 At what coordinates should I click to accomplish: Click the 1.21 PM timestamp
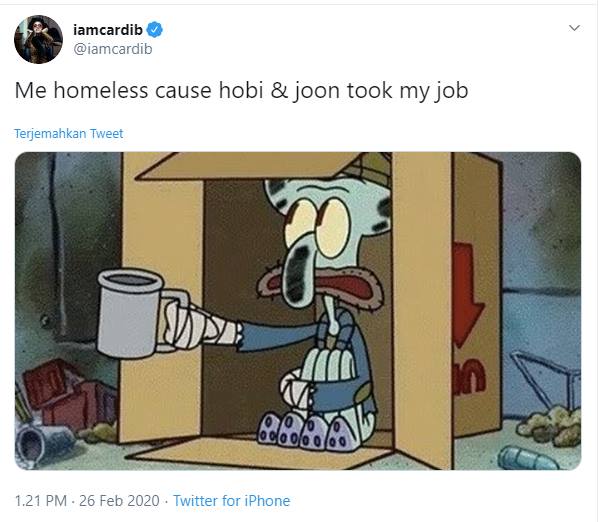coord(40,501)
